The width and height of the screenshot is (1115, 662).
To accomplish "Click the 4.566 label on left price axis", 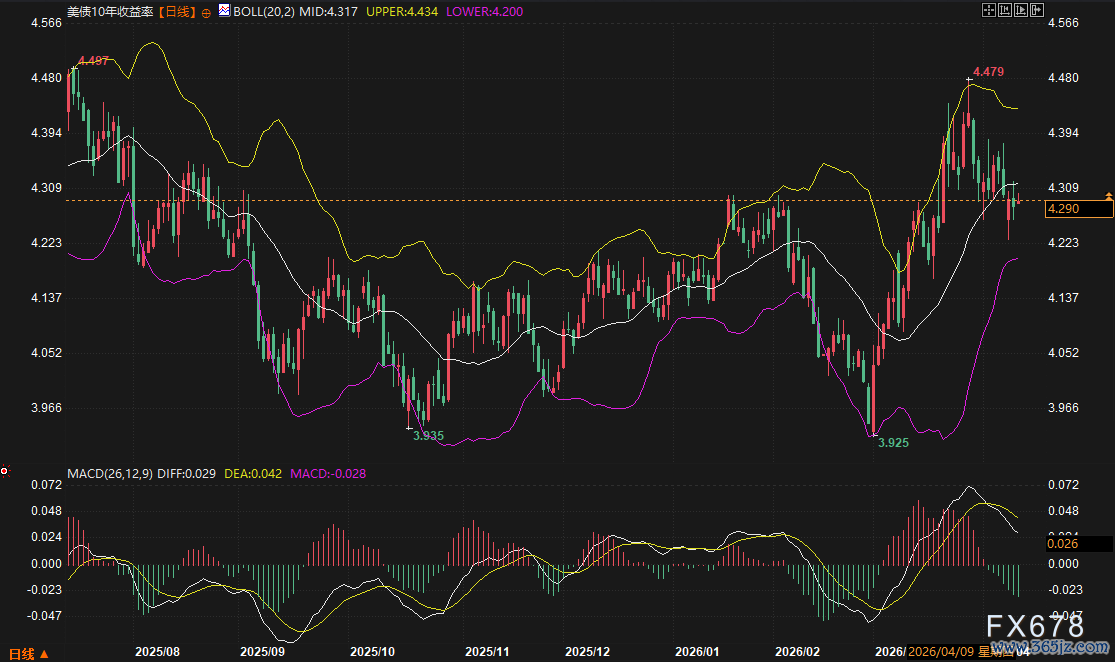I will pos(46,23).
